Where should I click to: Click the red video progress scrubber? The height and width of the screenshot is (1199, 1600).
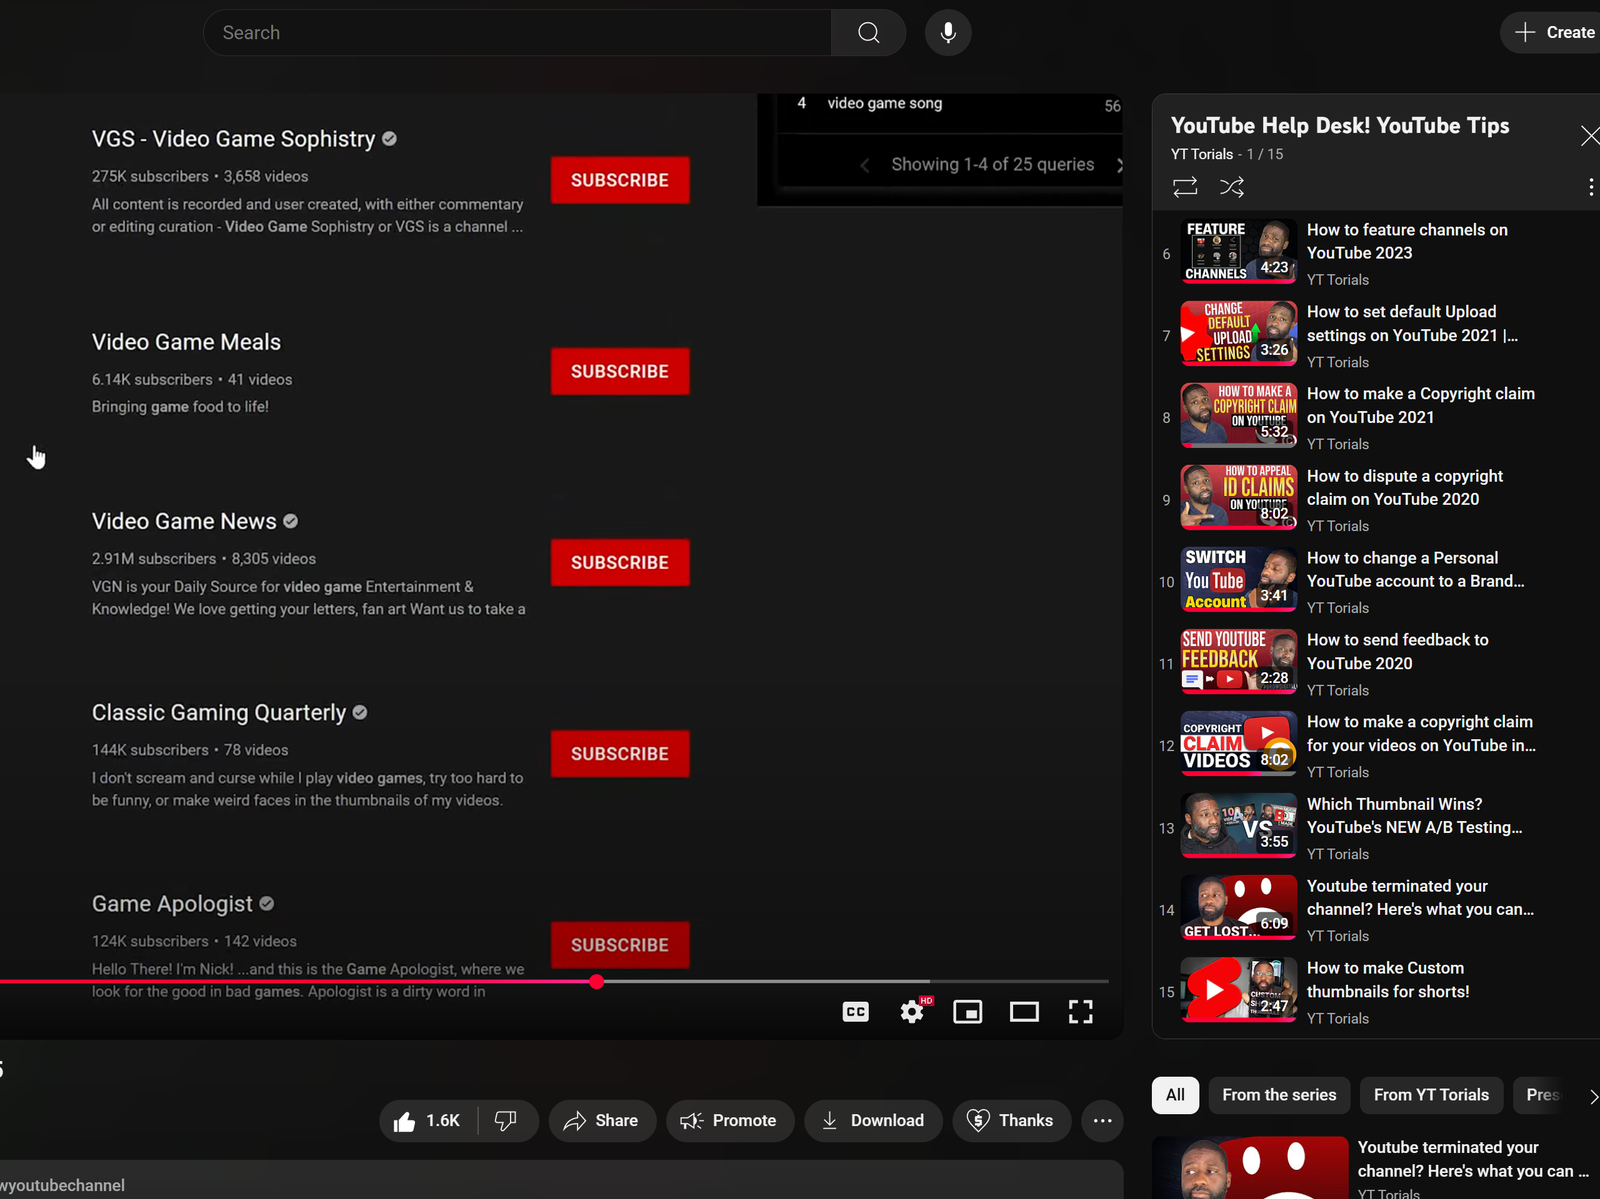click(x=597, y=982)
